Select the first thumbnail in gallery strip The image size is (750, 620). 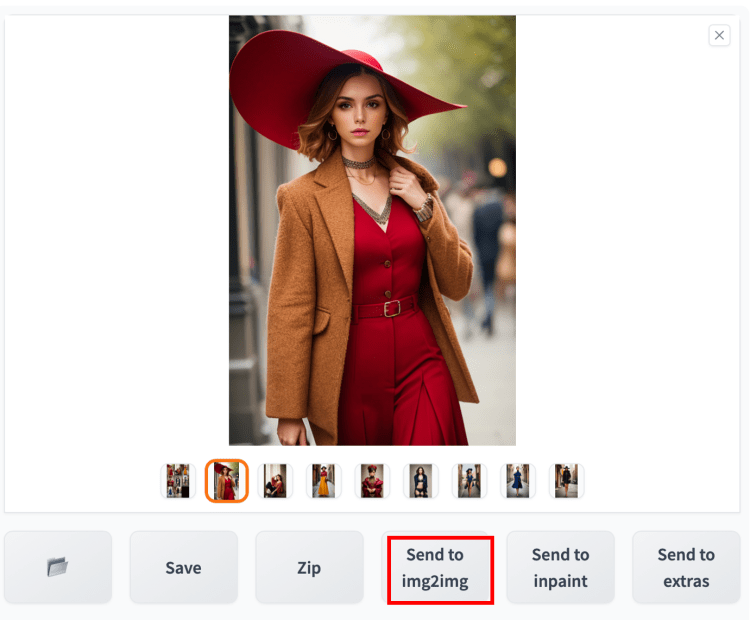[178, 481]
